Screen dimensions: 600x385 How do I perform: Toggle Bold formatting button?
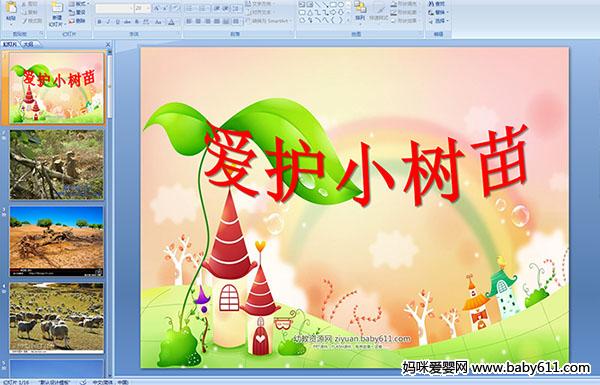pyautogui.click(x=99, y=22)
